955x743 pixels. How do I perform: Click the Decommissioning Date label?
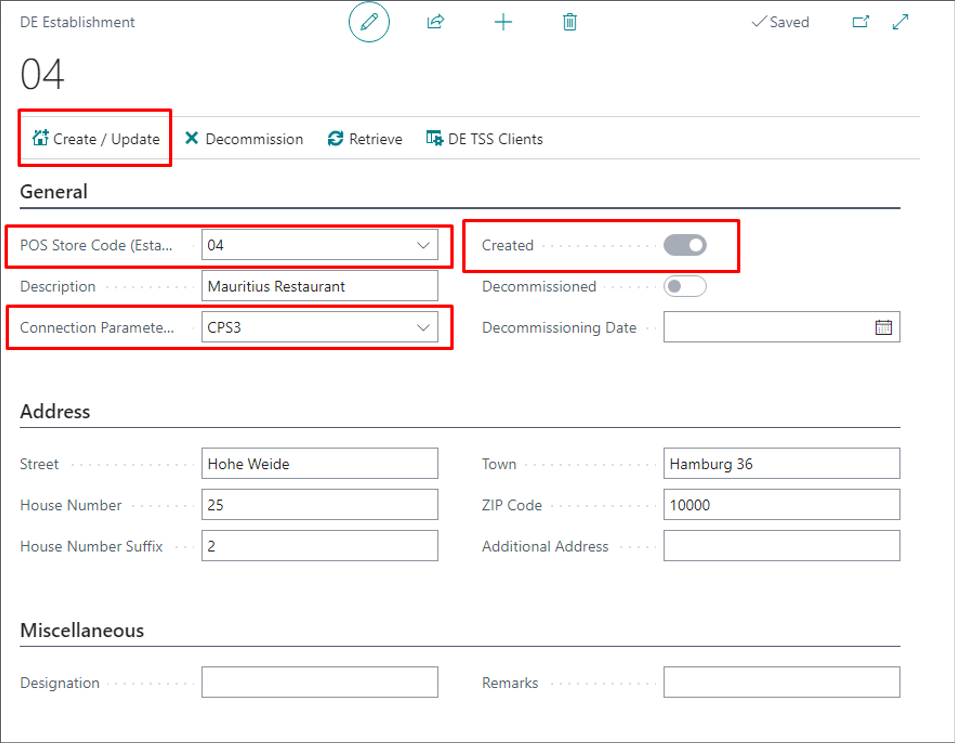tap(559, 328)
